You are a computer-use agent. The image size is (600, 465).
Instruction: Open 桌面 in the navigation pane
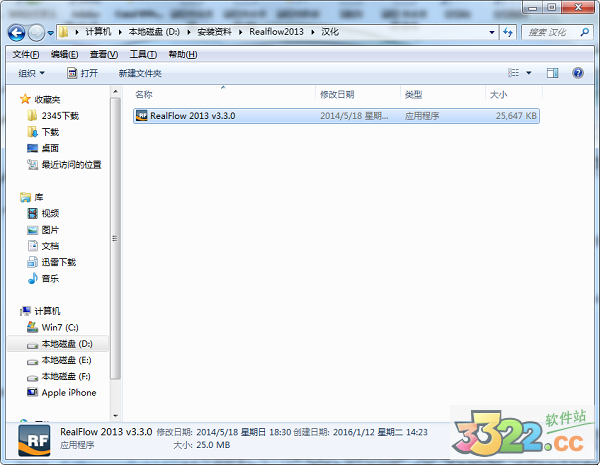(x=43, y=148)
